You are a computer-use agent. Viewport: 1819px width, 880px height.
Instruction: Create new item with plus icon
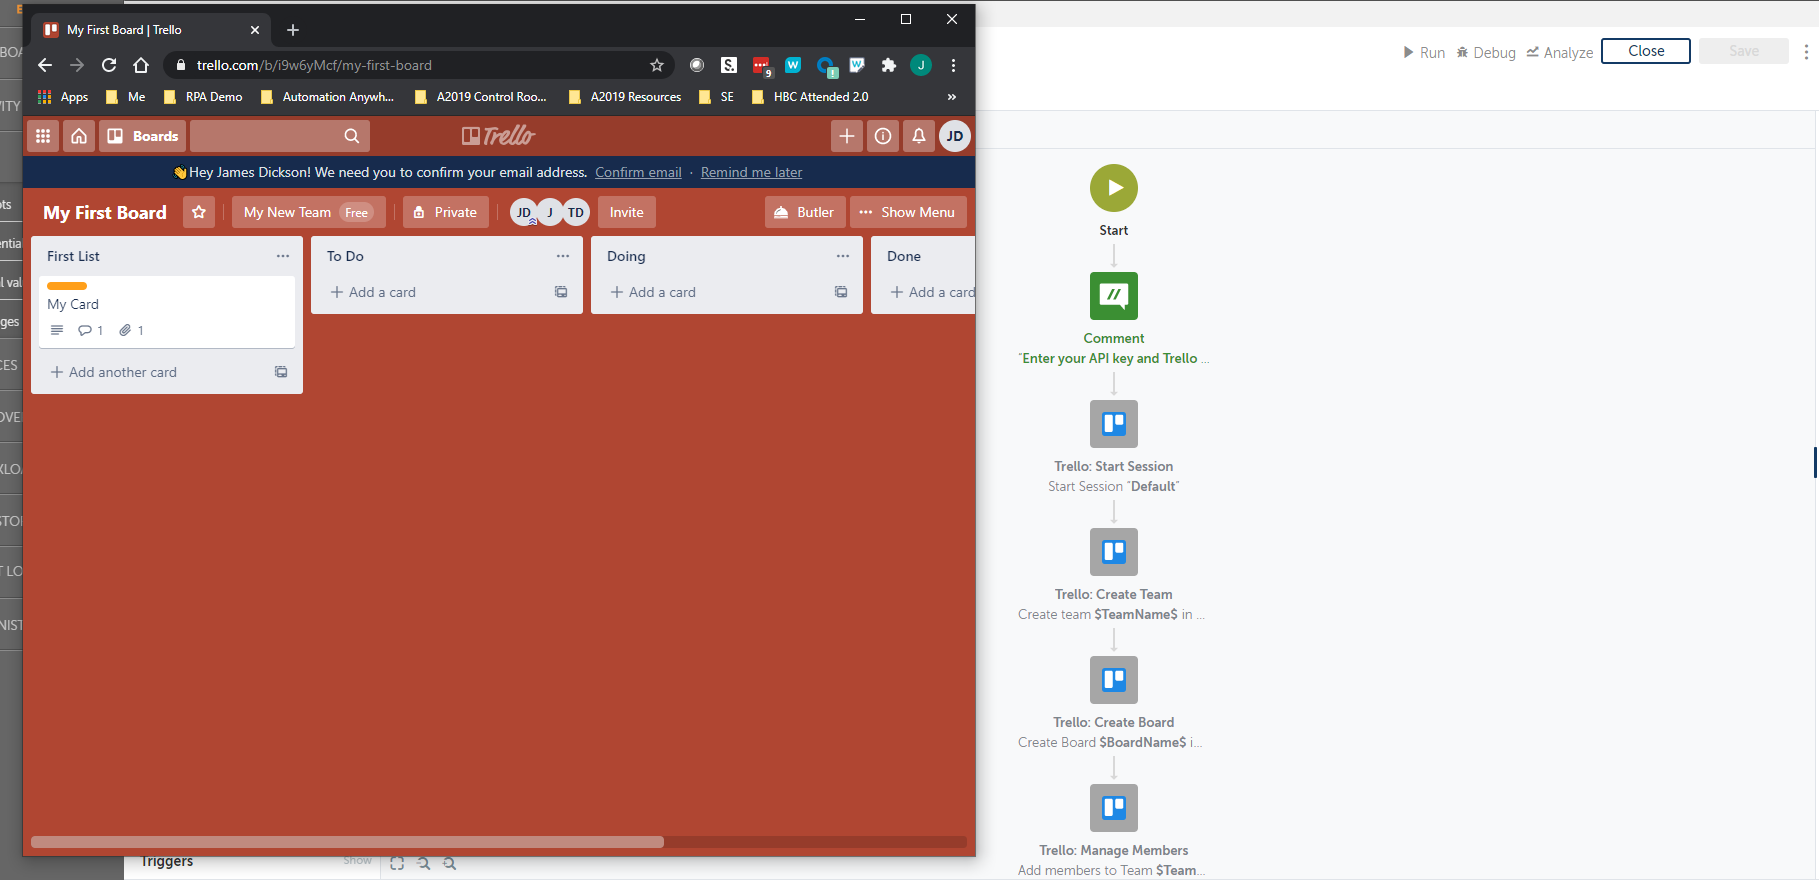tap(847, 136)
